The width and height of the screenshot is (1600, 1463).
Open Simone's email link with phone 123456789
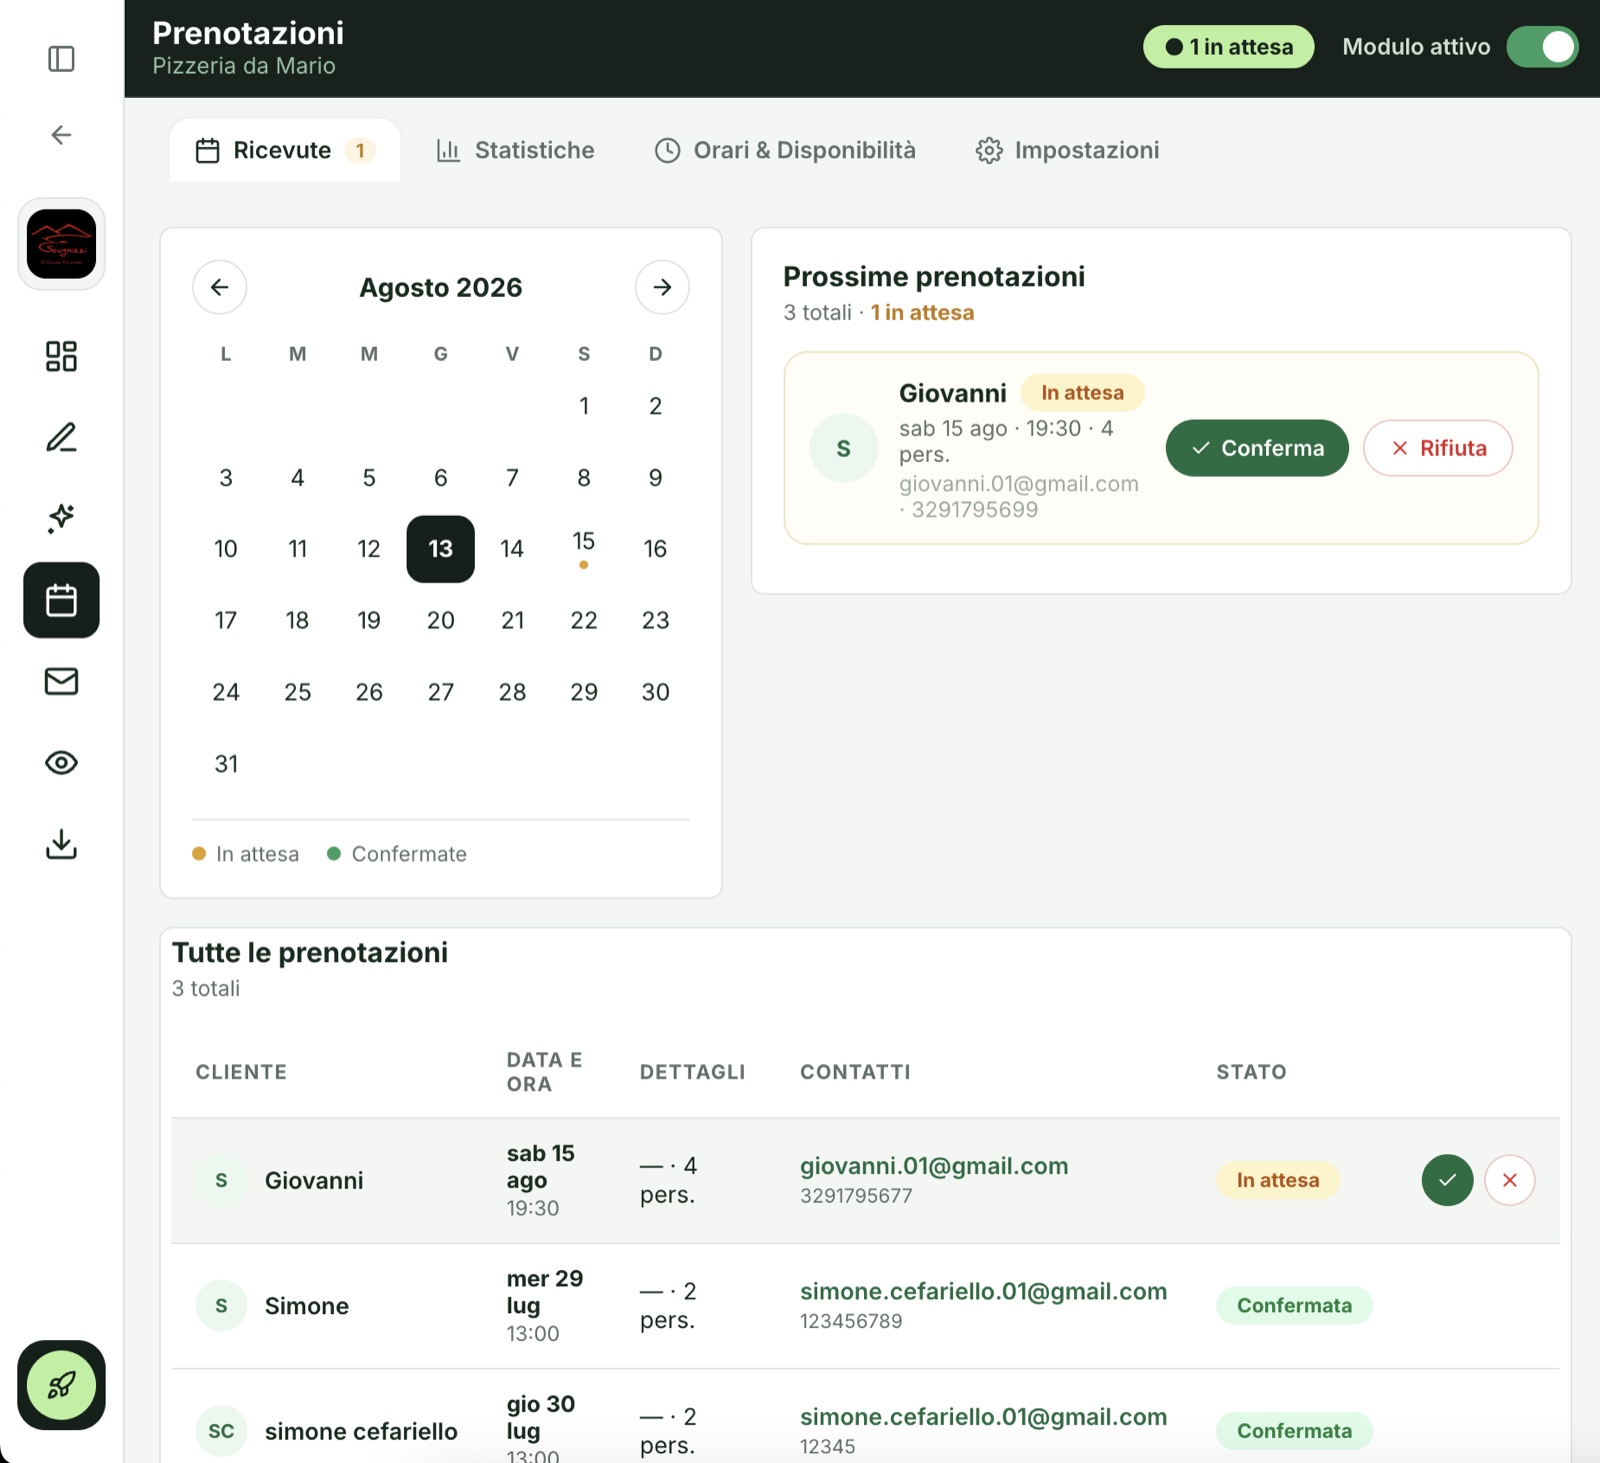coord(983,1291)
